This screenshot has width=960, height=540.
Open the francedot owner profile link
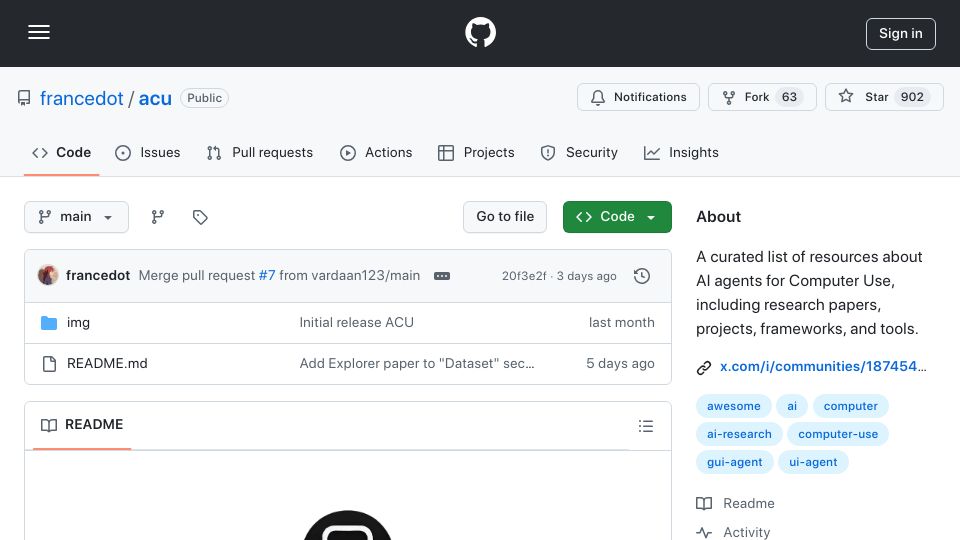click(x=81, y=99)
